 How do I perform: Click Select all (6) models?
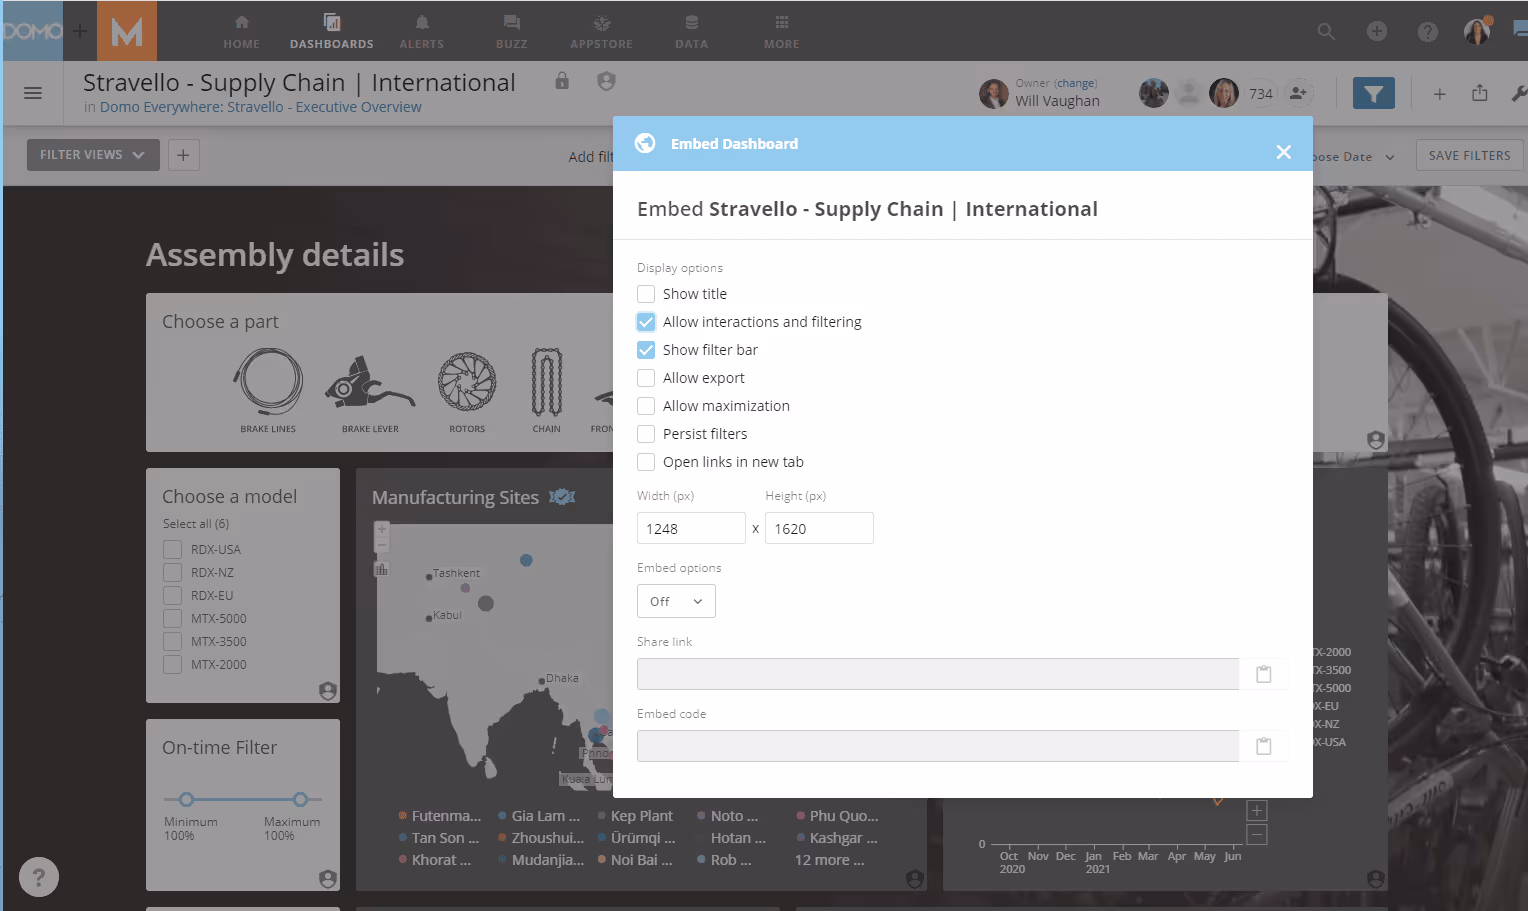click(x=196, y=524)
